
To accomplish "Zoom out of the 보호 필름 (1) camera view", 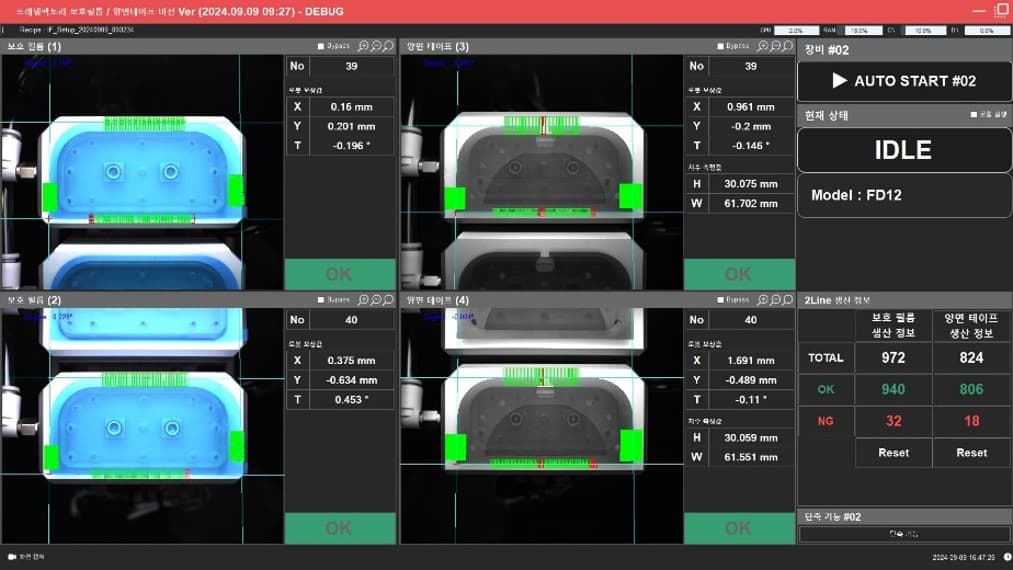I will (x=376, y=46).
